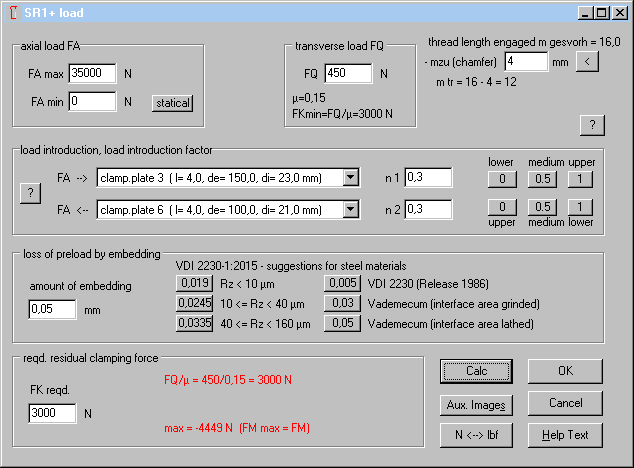Choose embedding 0,0245 for 10 <= Rz < 40 µm

coord(195,303)
